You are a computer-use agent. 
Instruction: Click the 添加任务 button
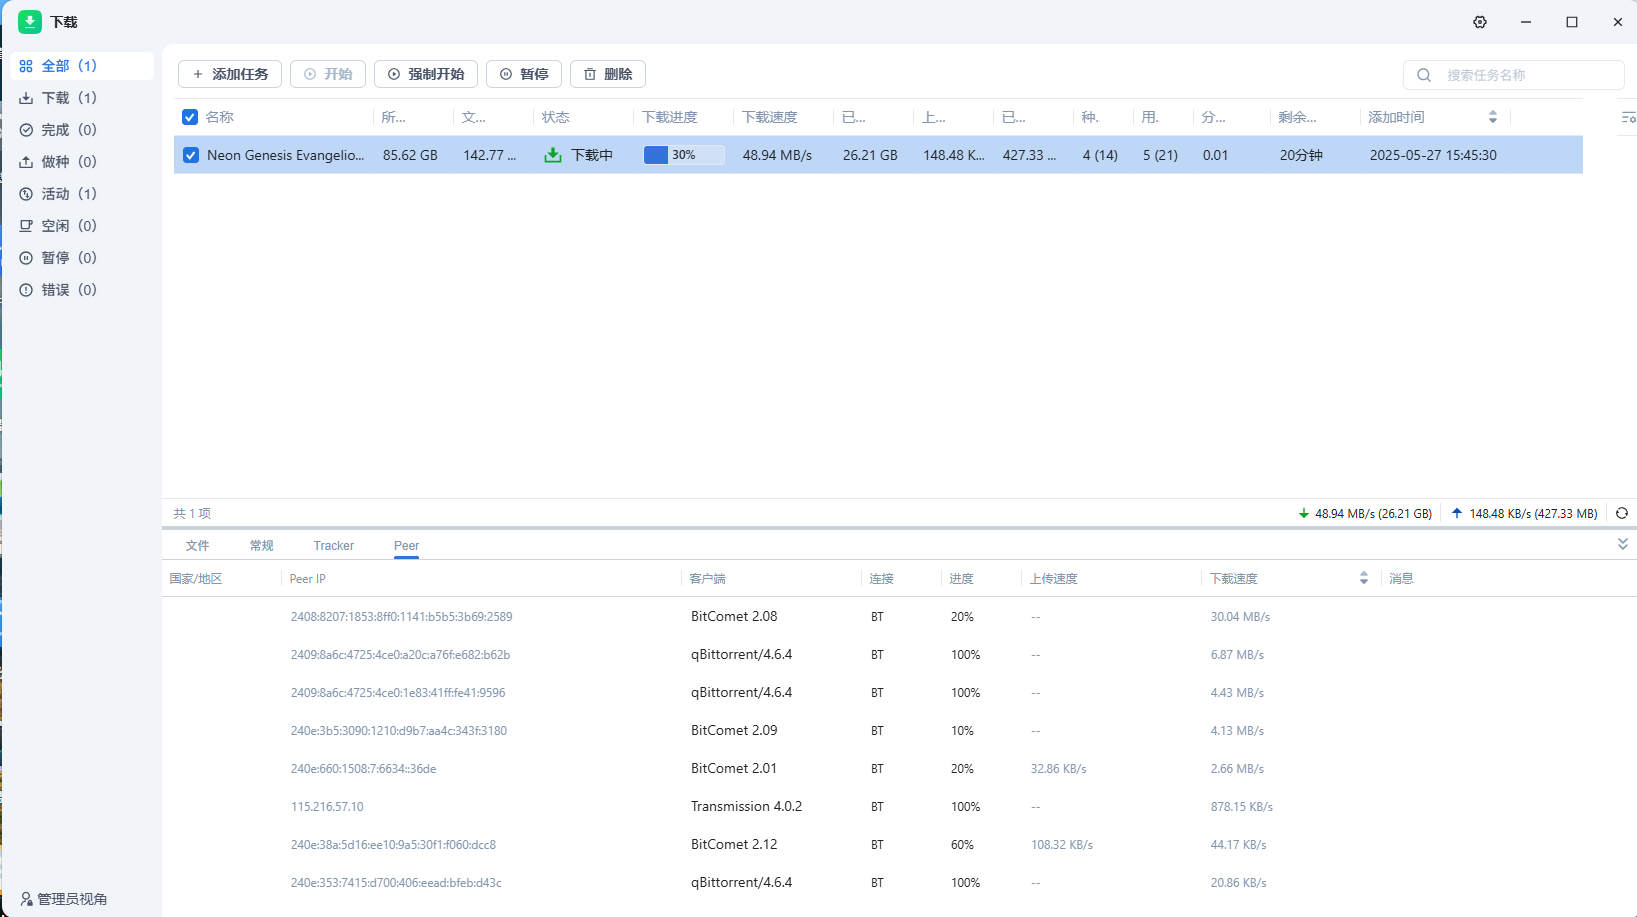230,74
